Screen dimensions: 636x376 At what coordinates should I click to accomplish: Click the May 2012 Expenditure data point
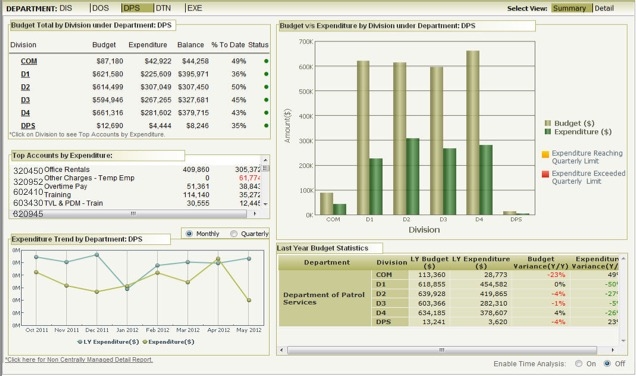249,300
